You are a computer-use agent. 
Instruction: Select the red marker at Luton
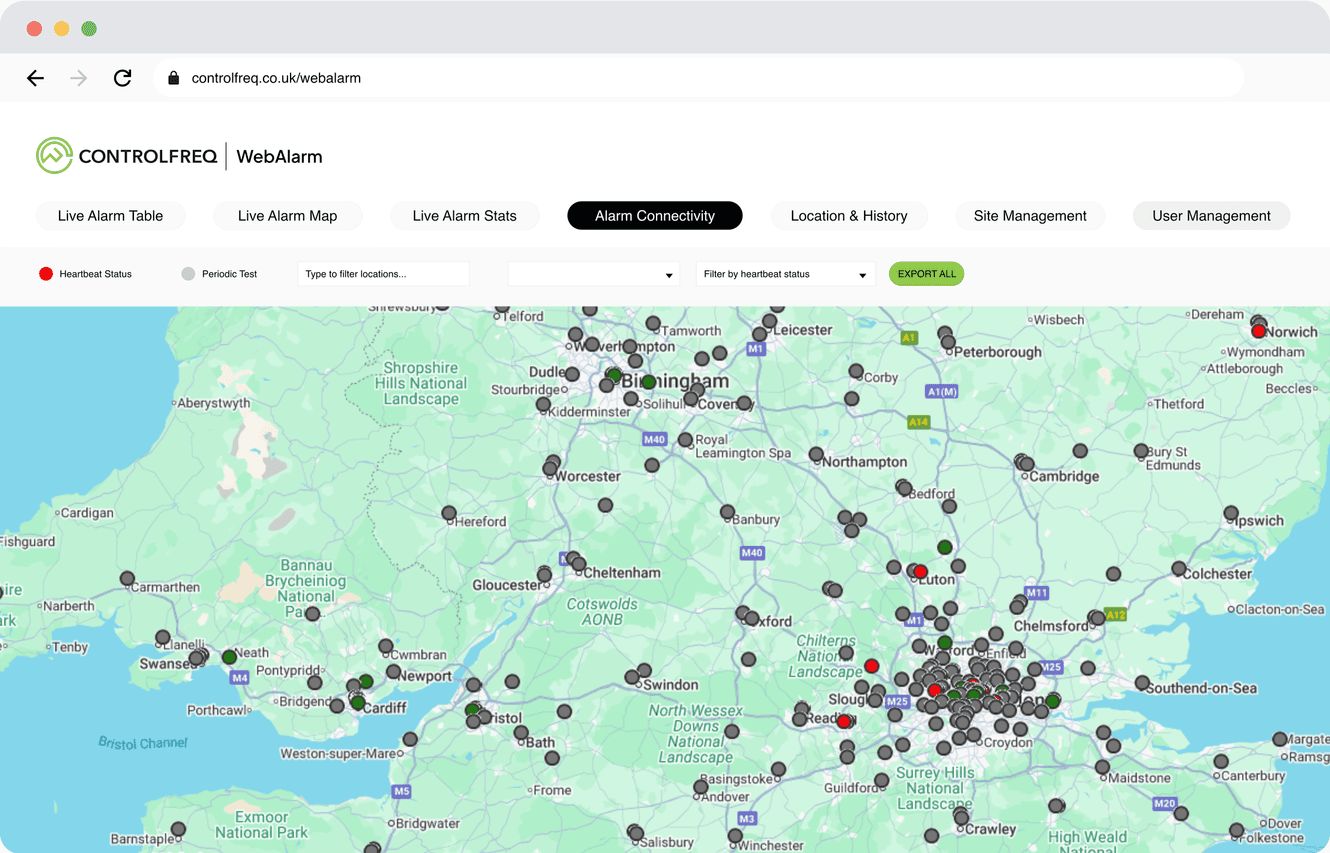tap(920, 572)
